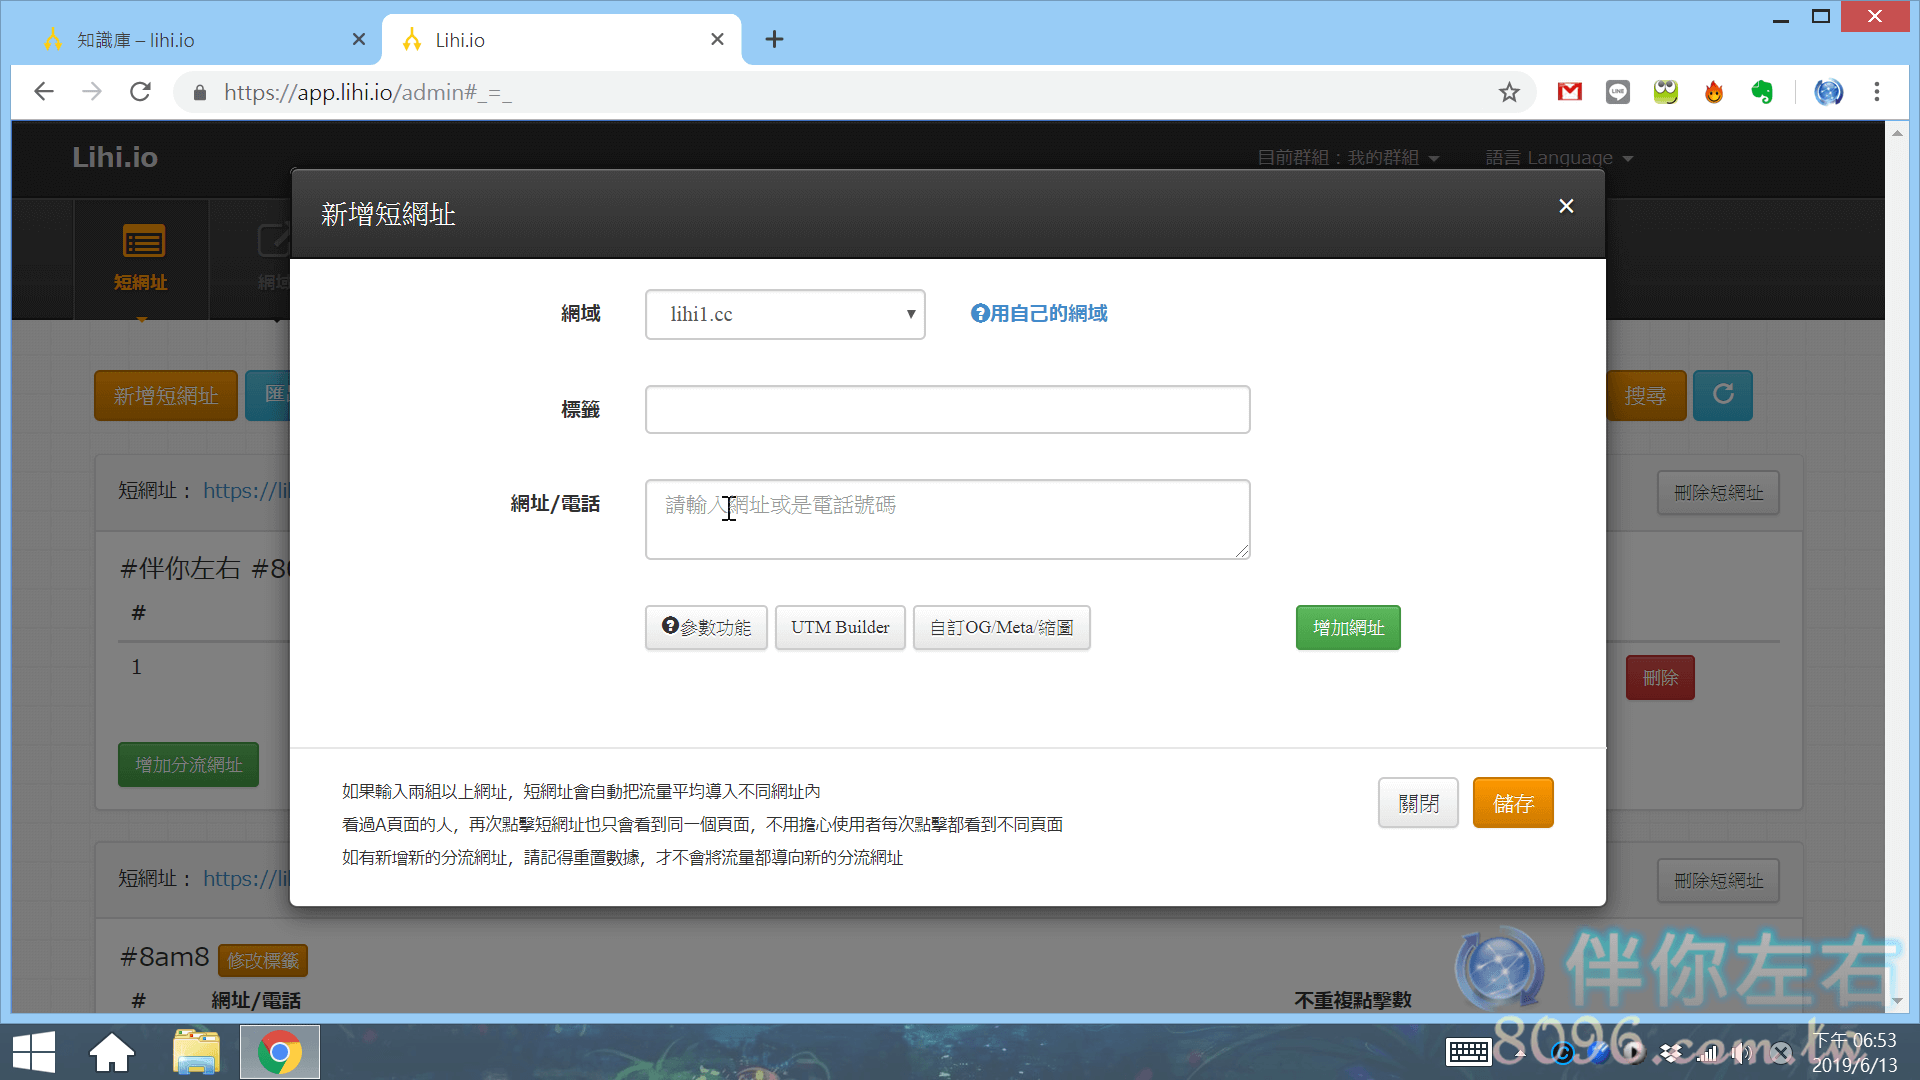The width and height of the screenshot is (1920, 1080).
Task: Close the 新增短網址 dialog with X
Action: (x=1566, y=206)
